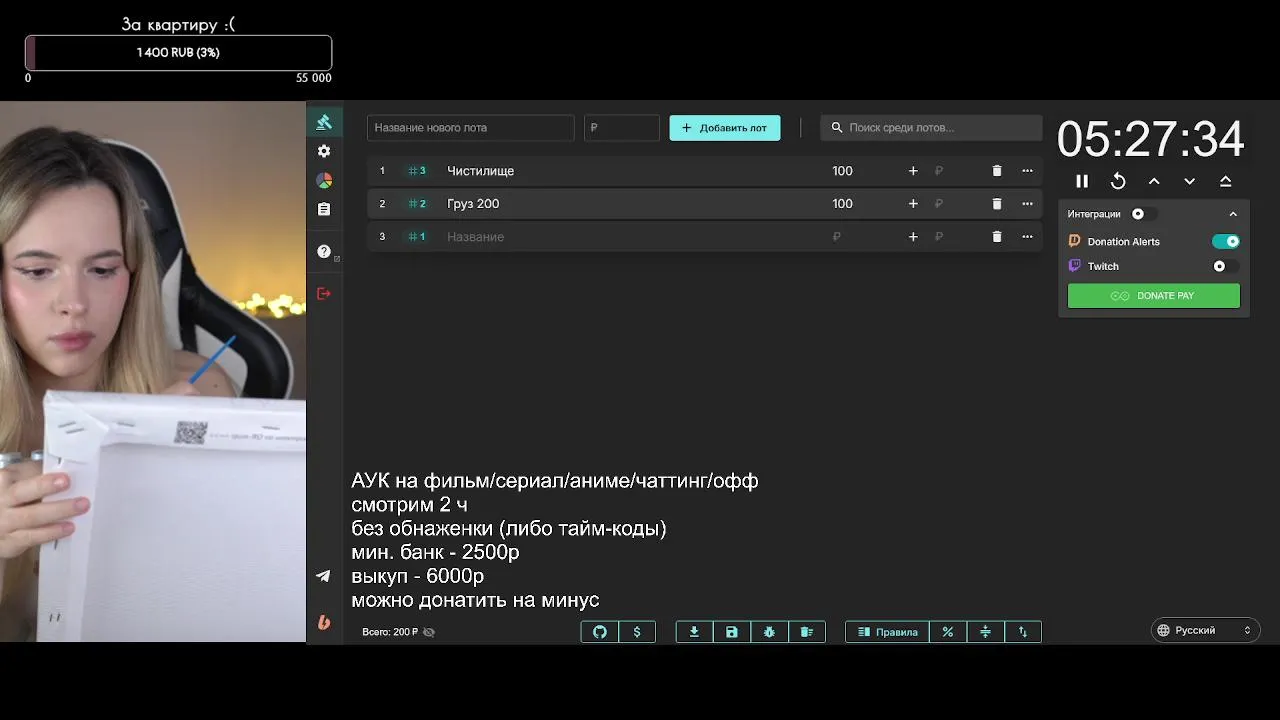Click the dollar sign button in bottom bar
The height and width of the screenshot is (720, 1280).
637,632
